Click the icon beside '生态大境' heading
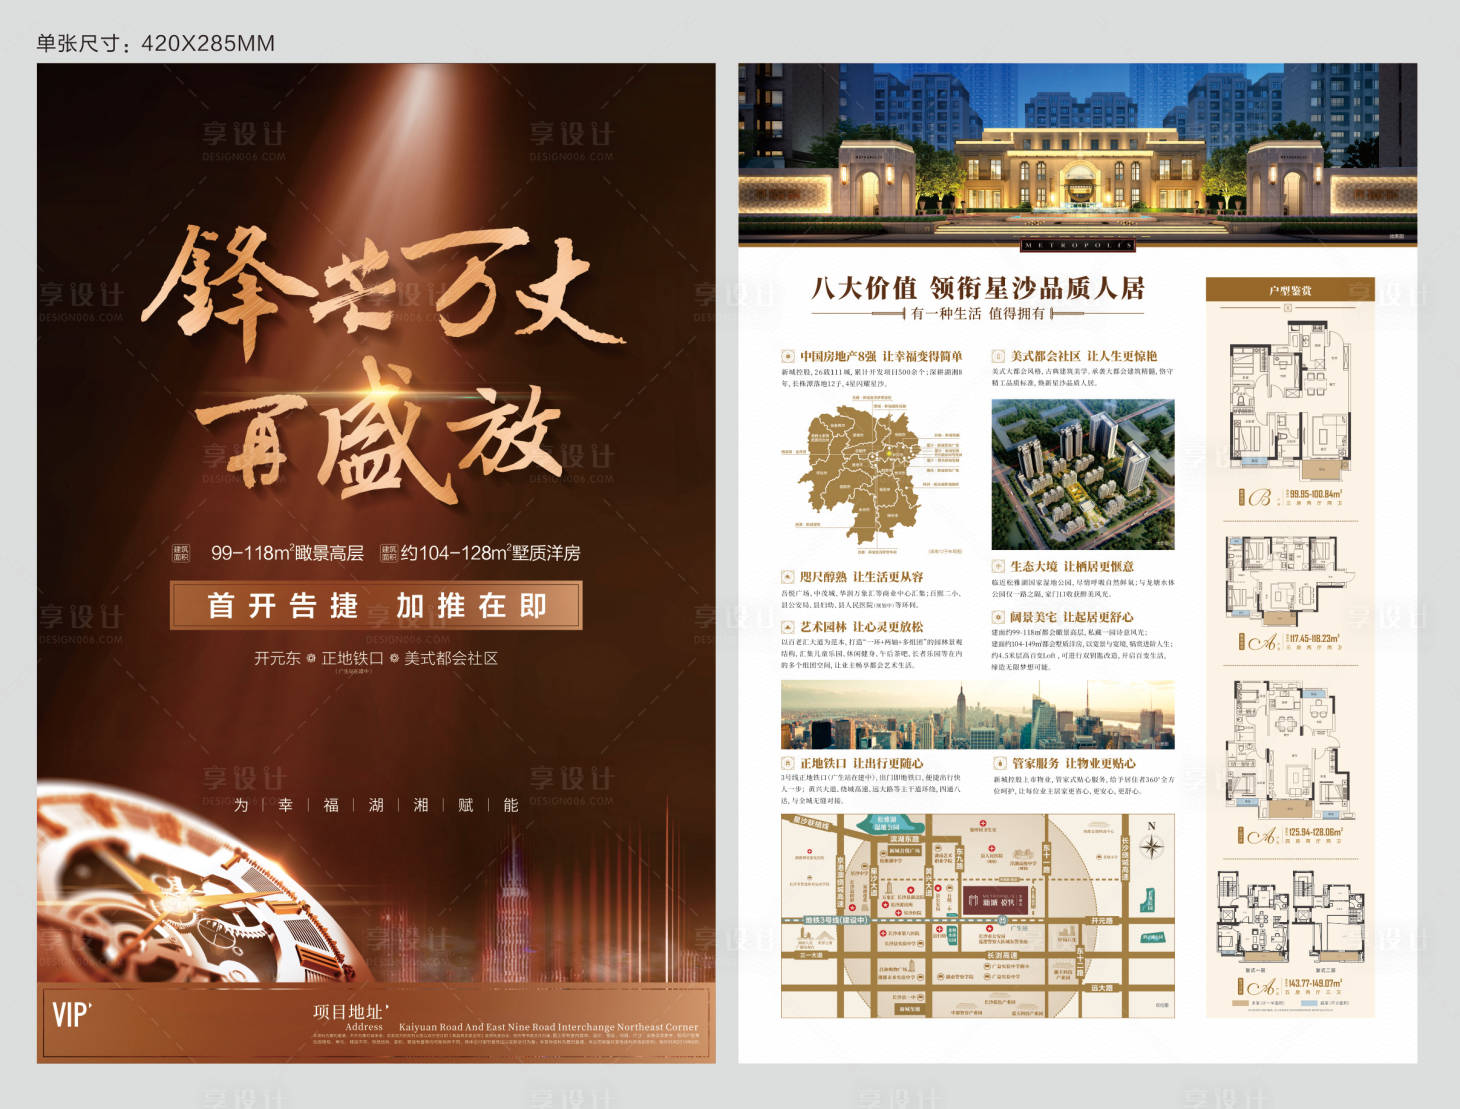Image resolution: width=1460 pixels, height=1109 pixels. [998, 566]
